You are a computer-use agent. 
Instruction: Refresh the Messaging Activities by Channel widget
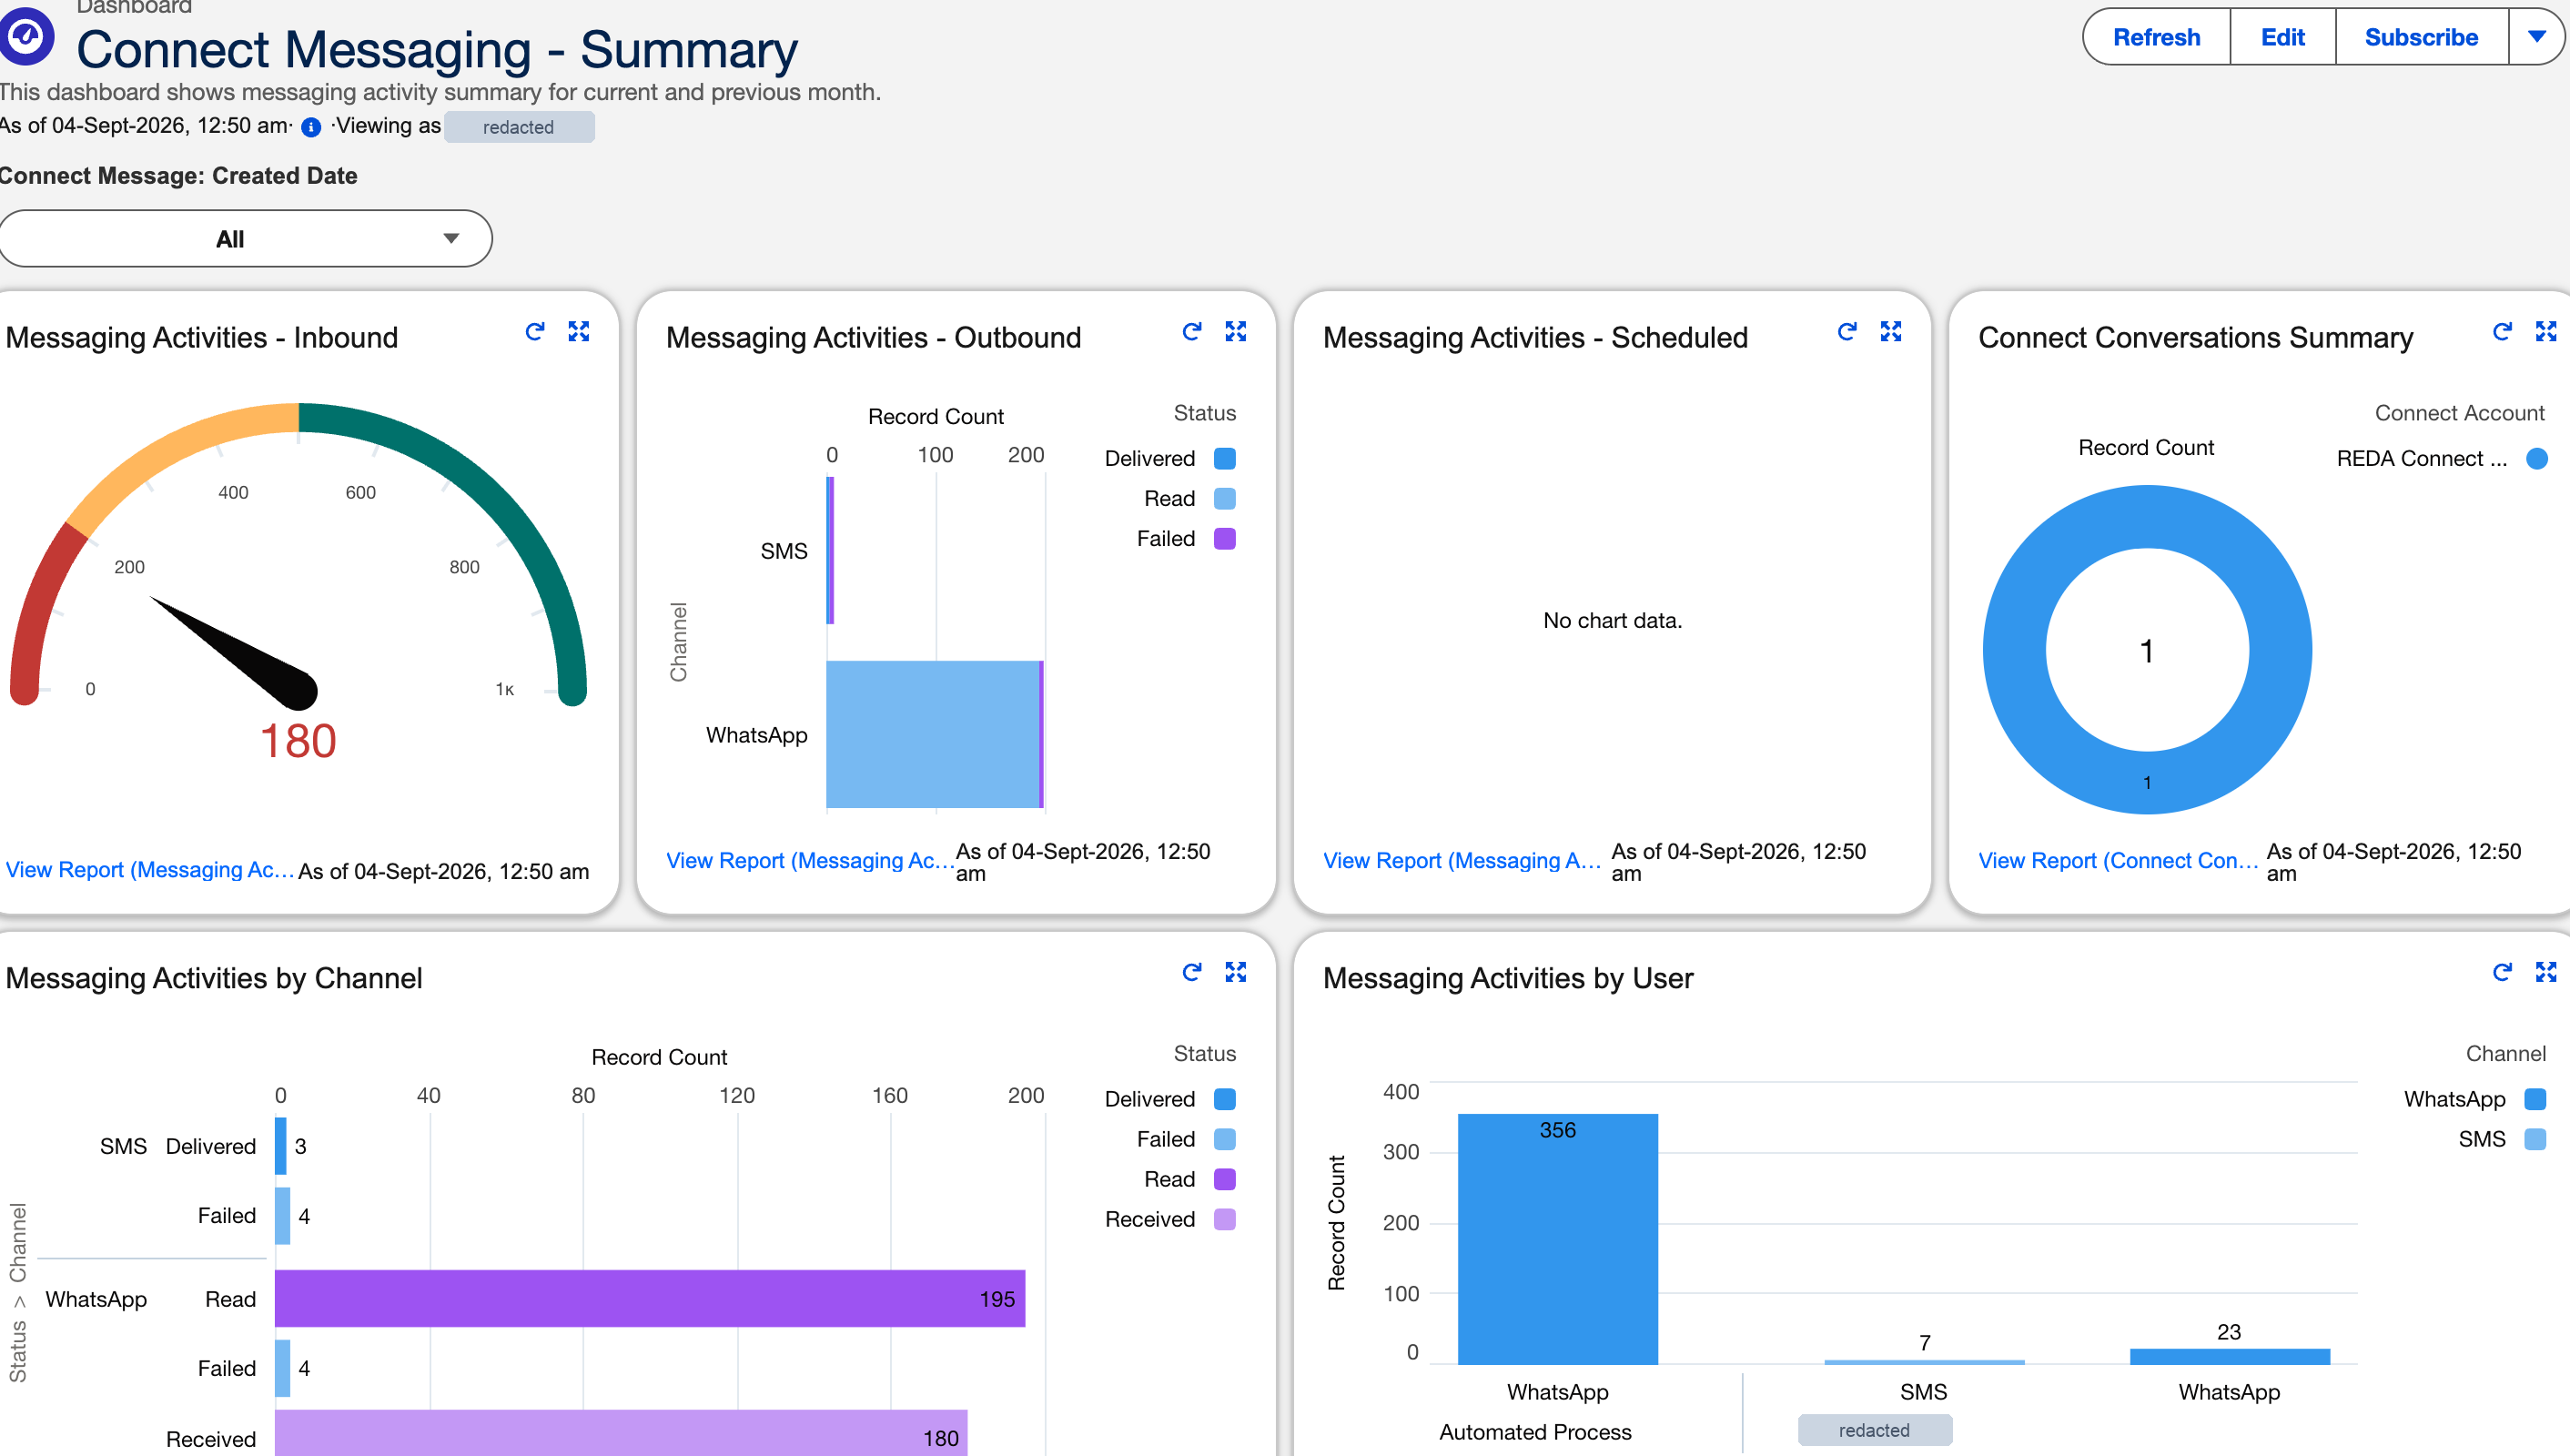coord(1192,972)
